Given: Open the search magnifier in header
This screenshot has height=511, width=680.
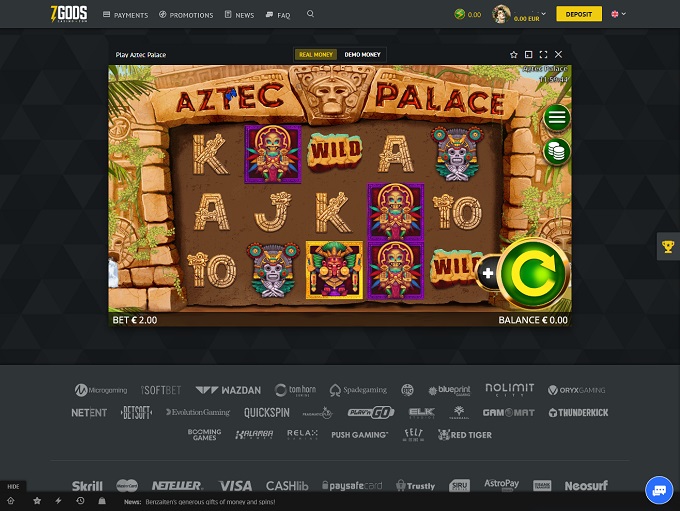Looking at the screenshot, I should pos(310,15).
